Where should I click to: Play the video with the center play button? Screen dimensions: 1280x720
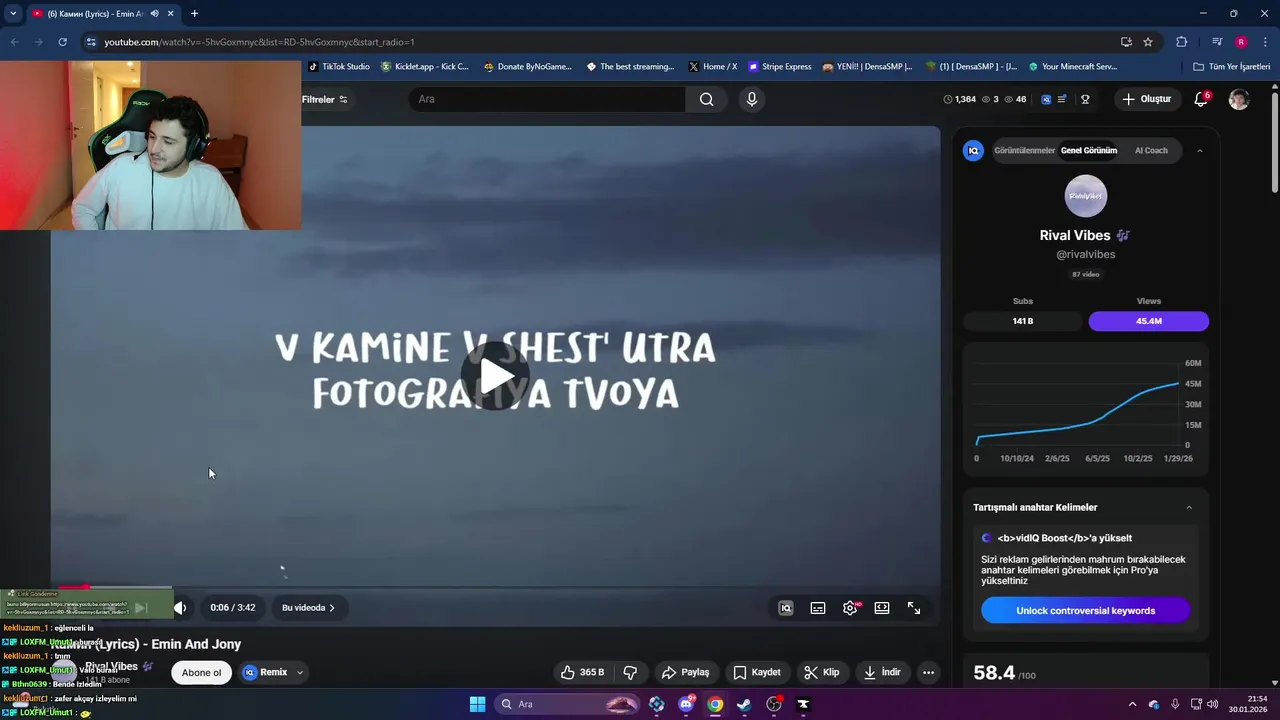point(495,377)
